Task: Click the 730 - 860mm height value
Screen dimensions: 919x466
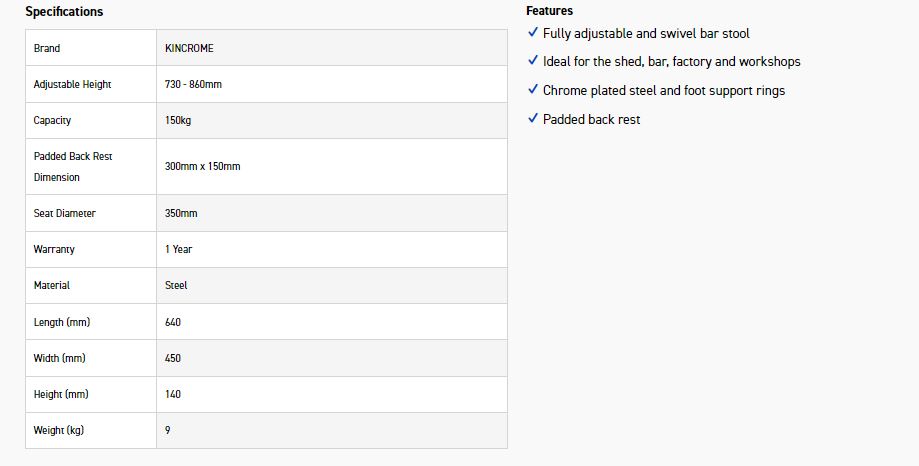Action: coord(193,84)
